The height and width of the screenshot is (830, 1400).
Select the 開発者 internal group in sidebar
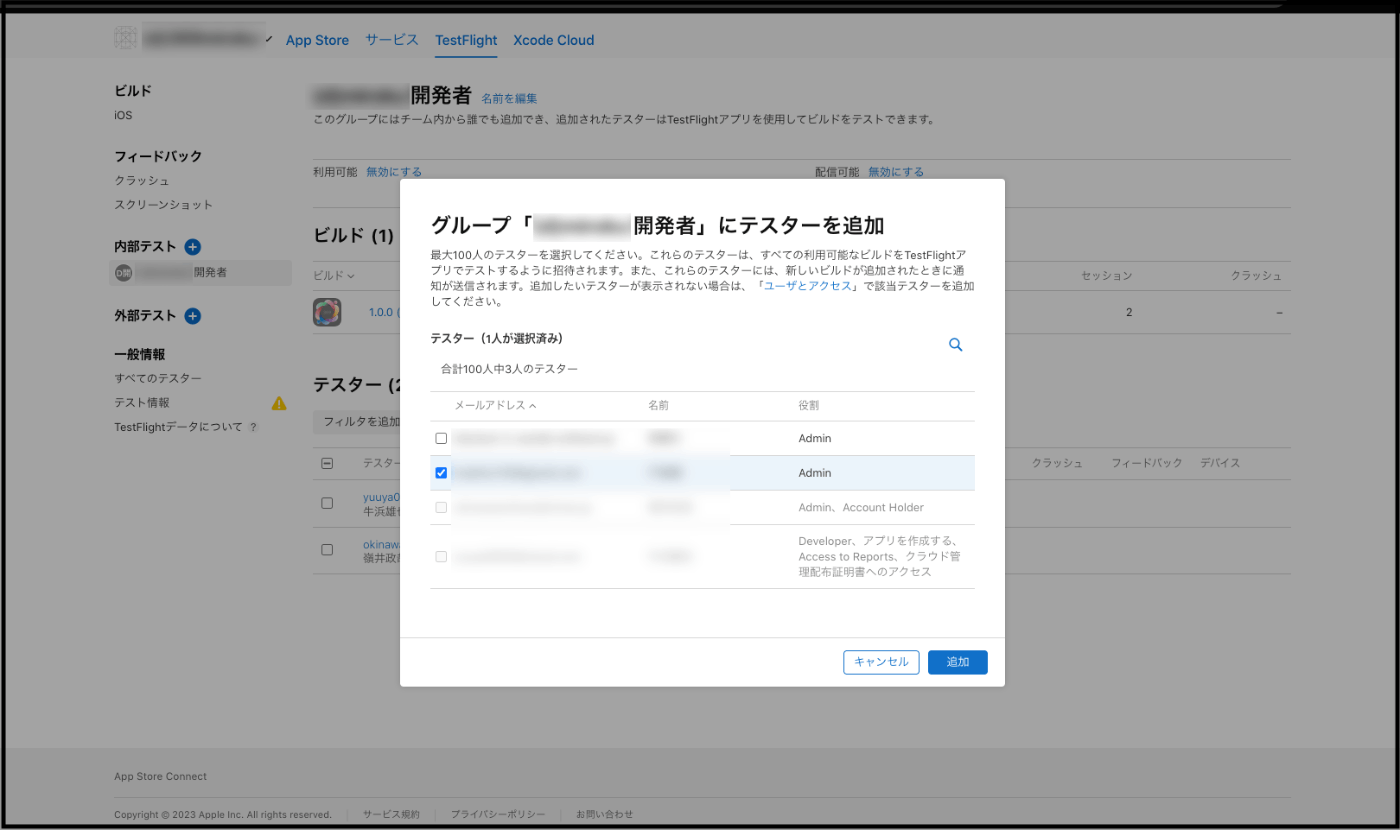click(x=200, y=273)
